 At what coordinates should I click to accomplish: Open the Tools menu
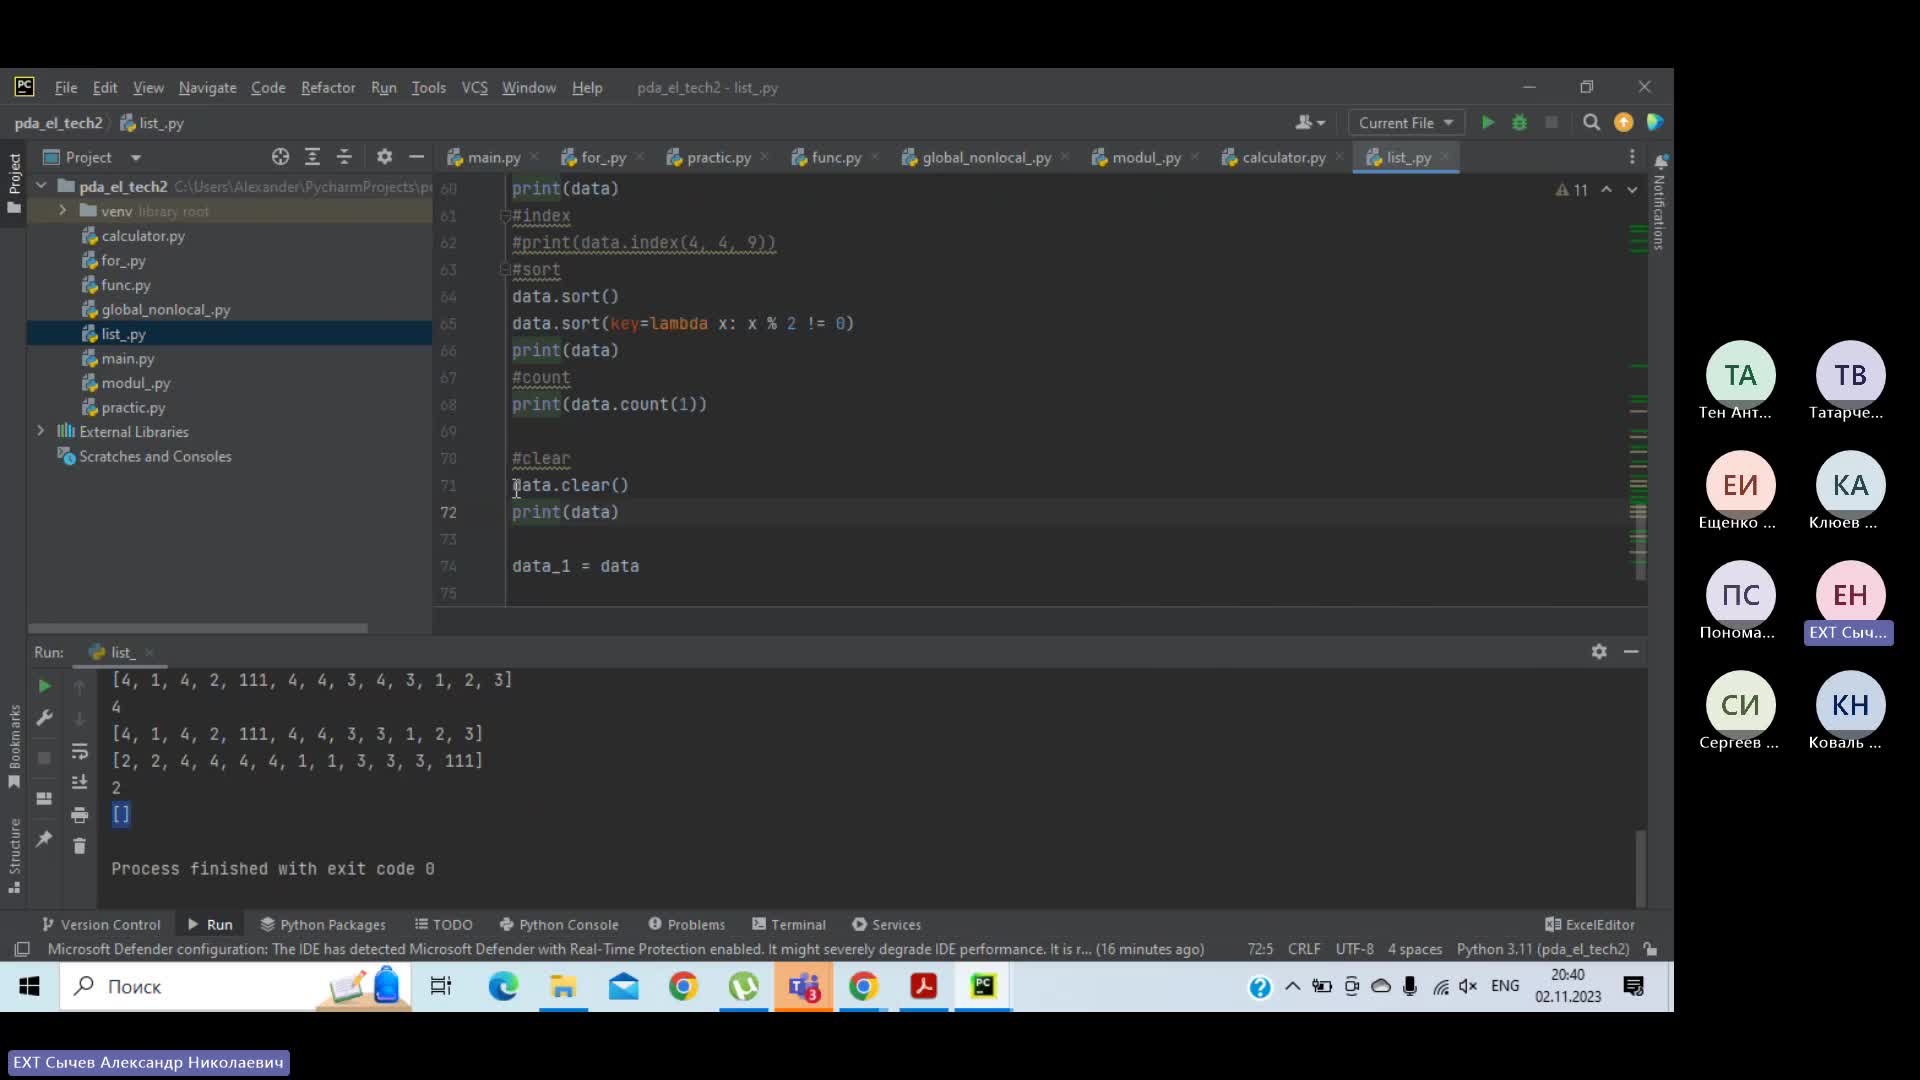click(429, 88)
